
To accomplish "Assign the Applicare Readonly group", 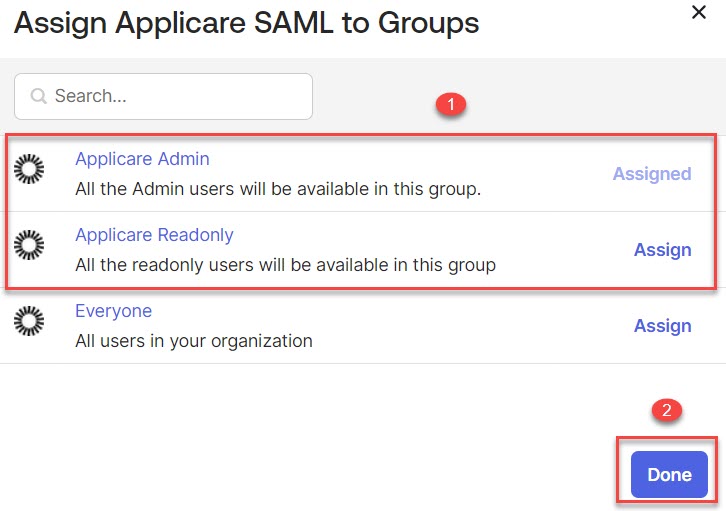I will [662, 250].
